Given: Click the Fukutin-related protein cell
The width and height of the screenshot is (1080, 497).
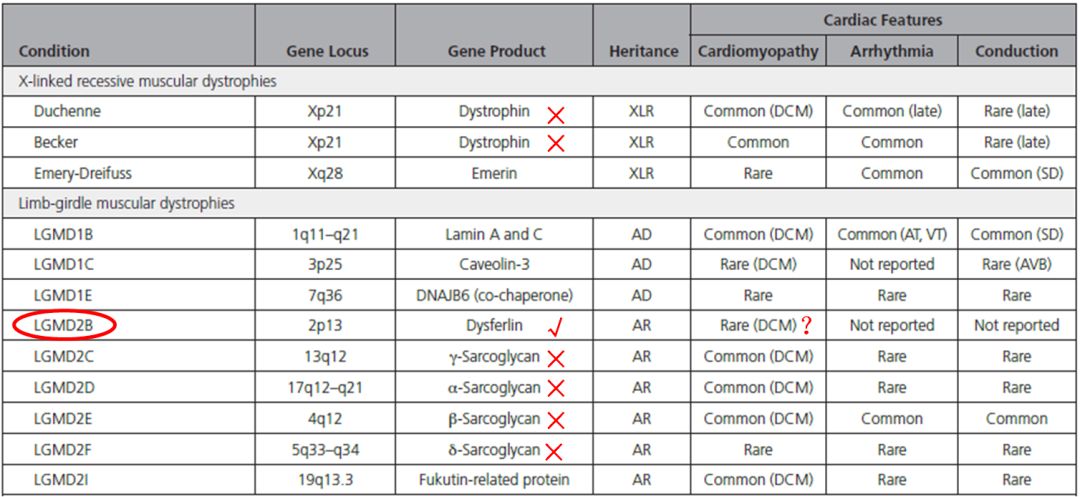Looking at the screenshot, I should tap(496, 481).
